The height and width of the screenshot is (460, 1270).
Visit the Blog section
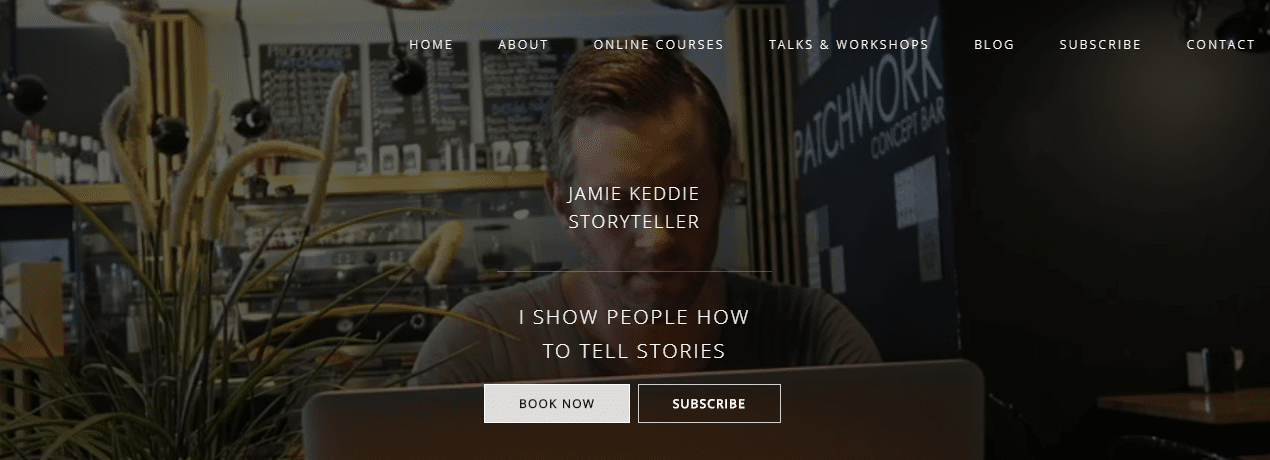[994, 45]
